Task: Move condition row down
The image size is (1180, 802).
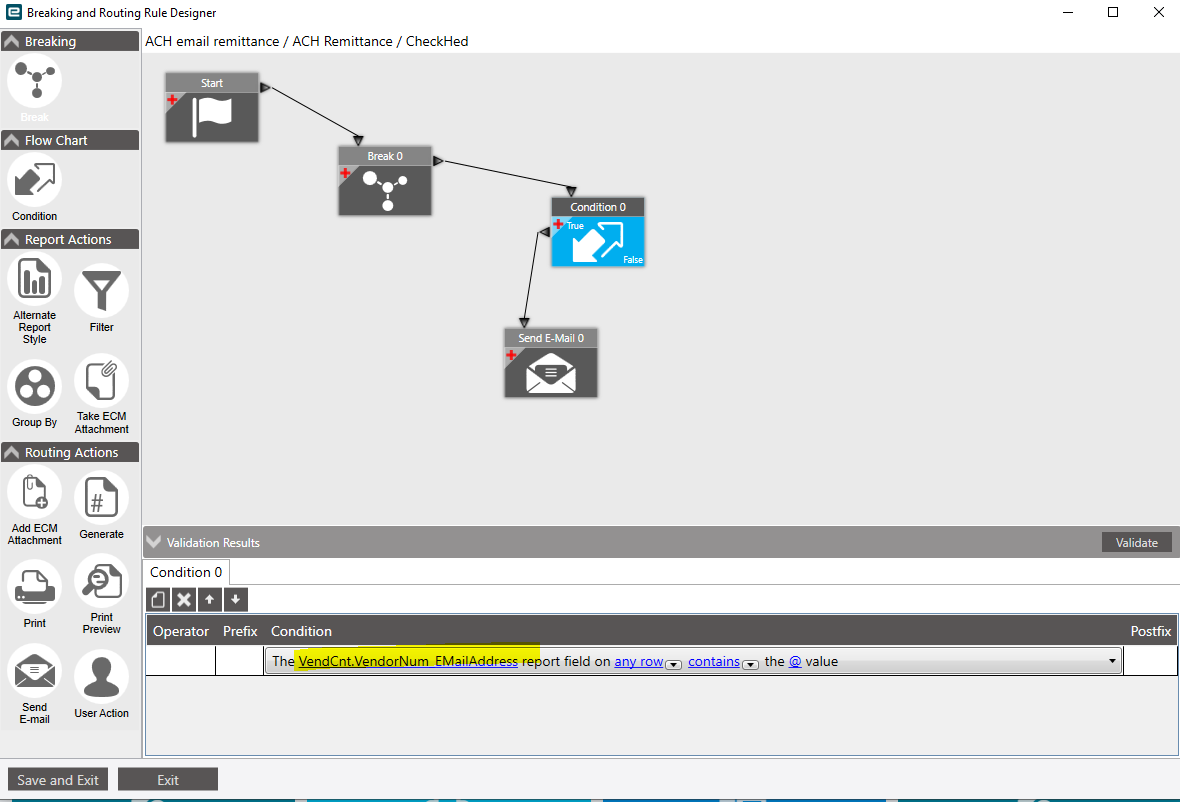Action: click(x=236, y=600)
